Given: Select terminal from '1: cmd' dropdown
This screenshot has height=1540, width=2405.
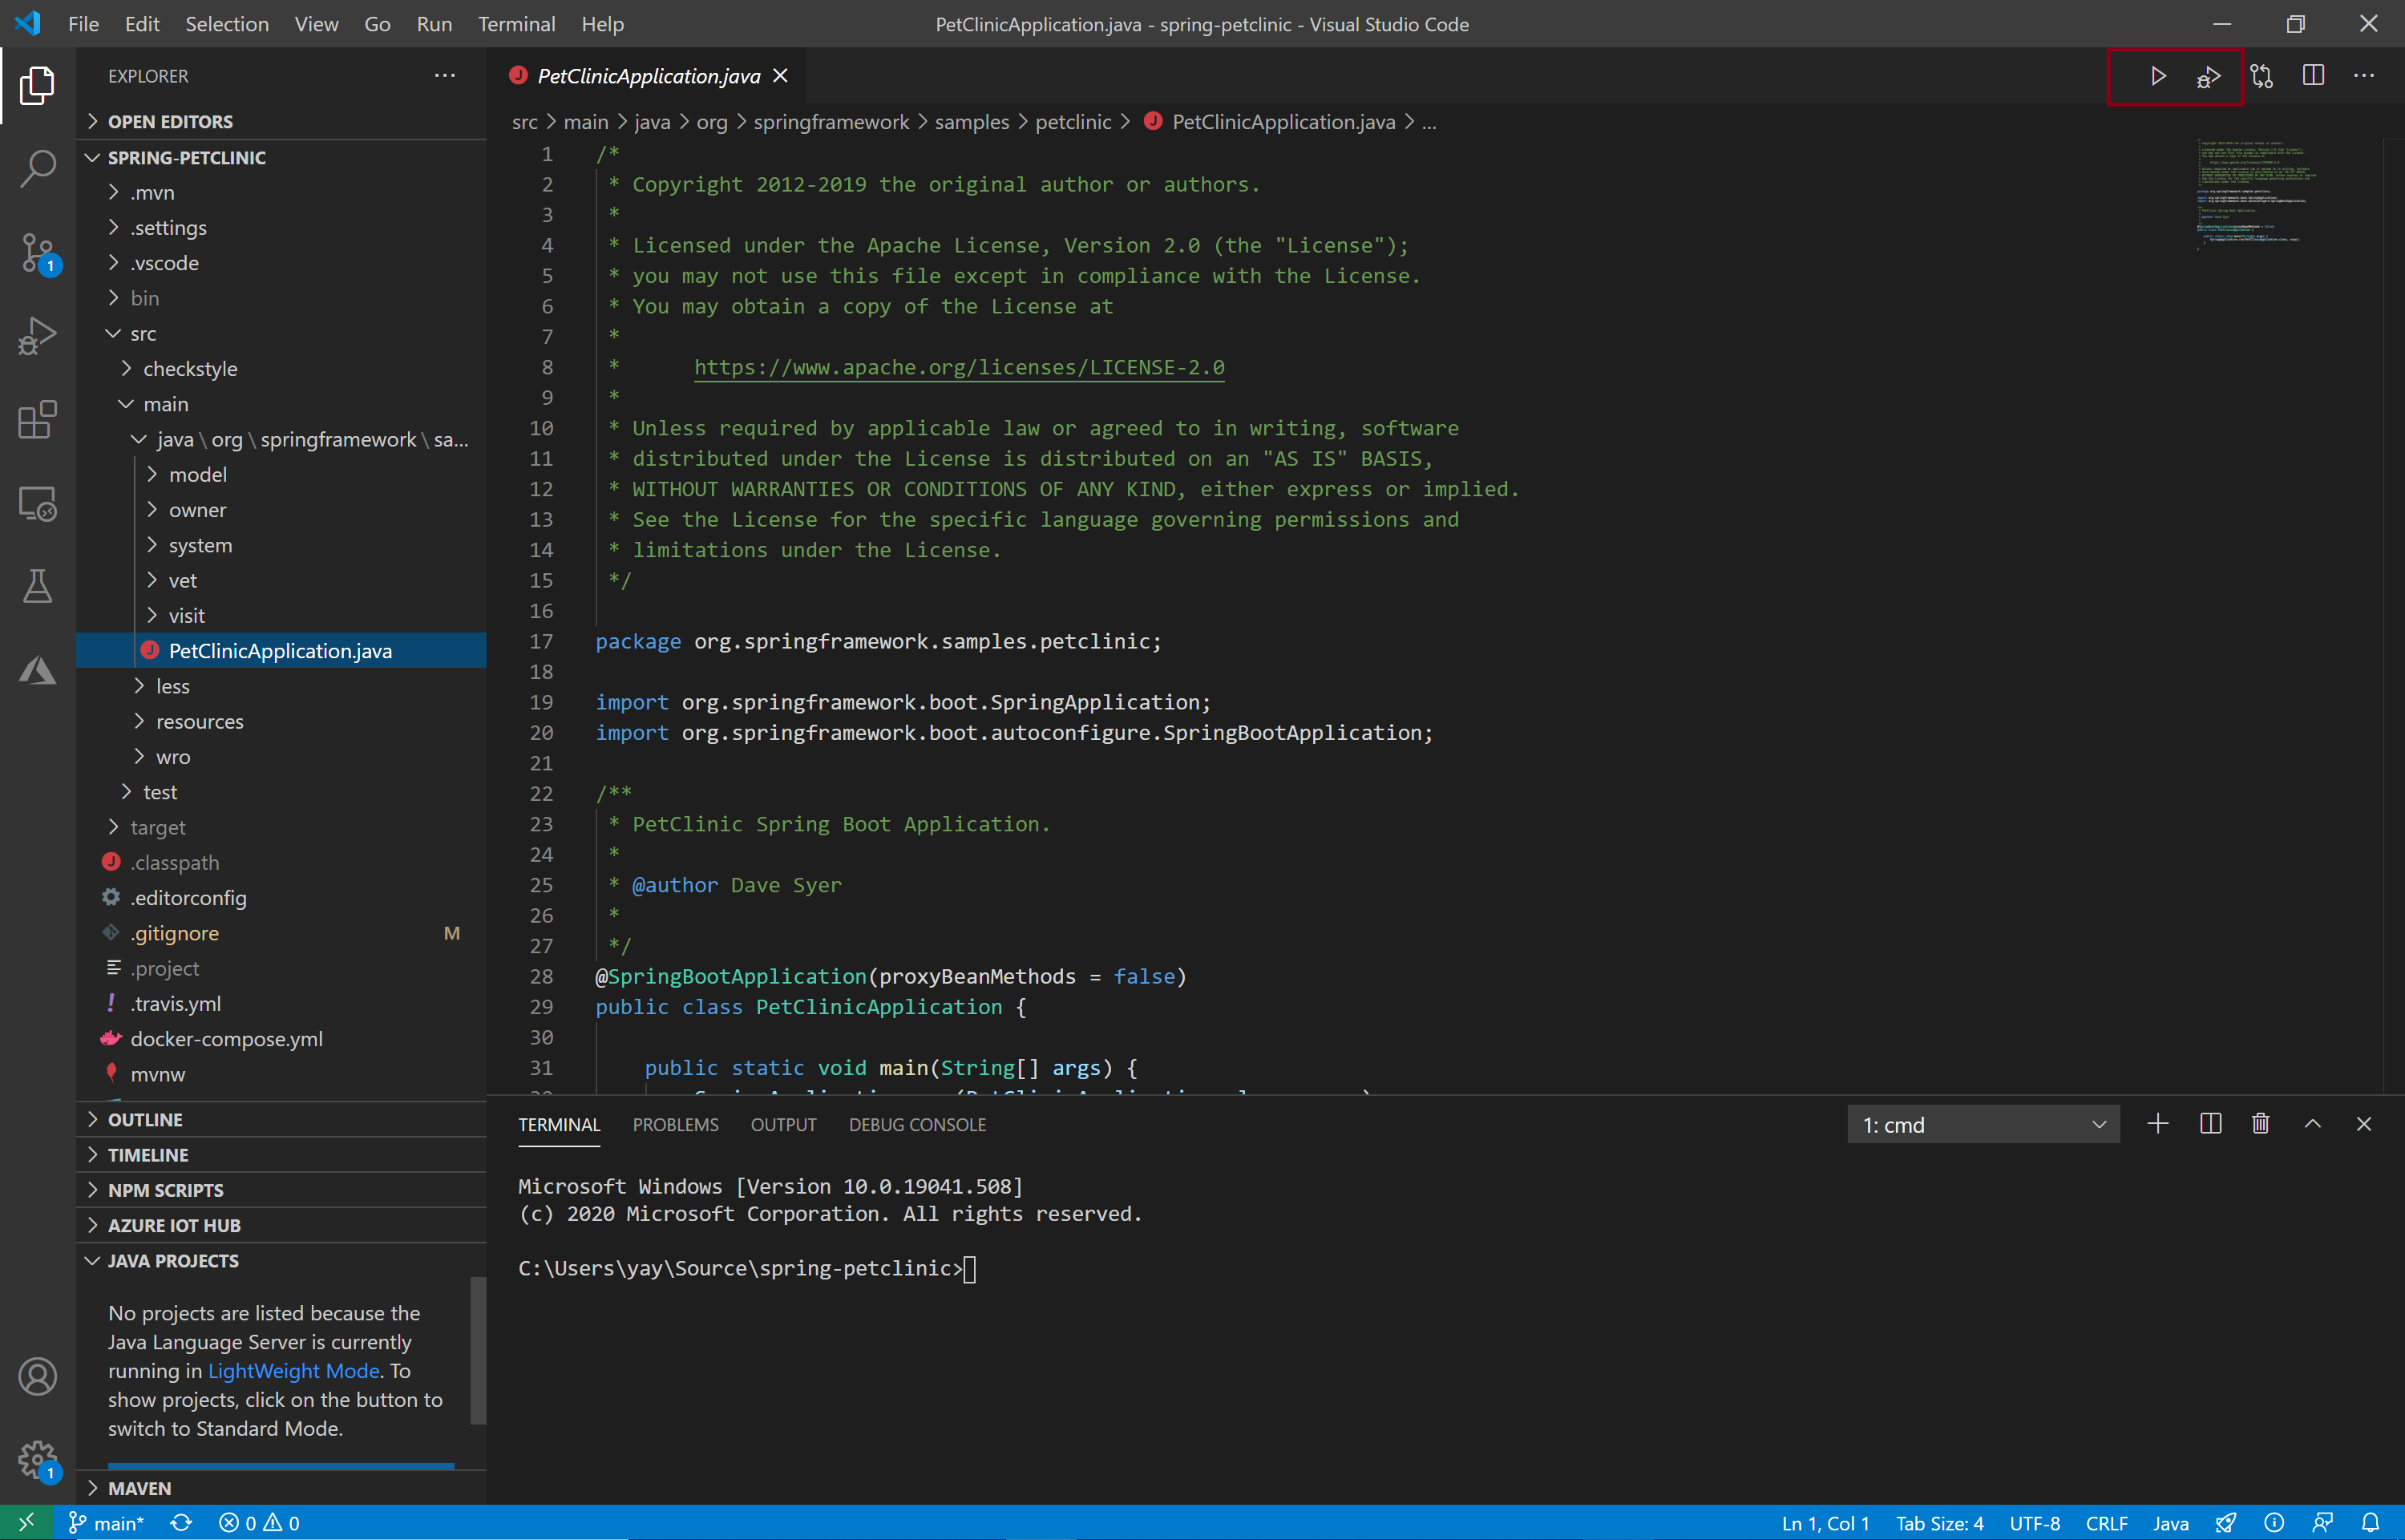Looking at the screenshot, I should click(x=1983, y=1125).
